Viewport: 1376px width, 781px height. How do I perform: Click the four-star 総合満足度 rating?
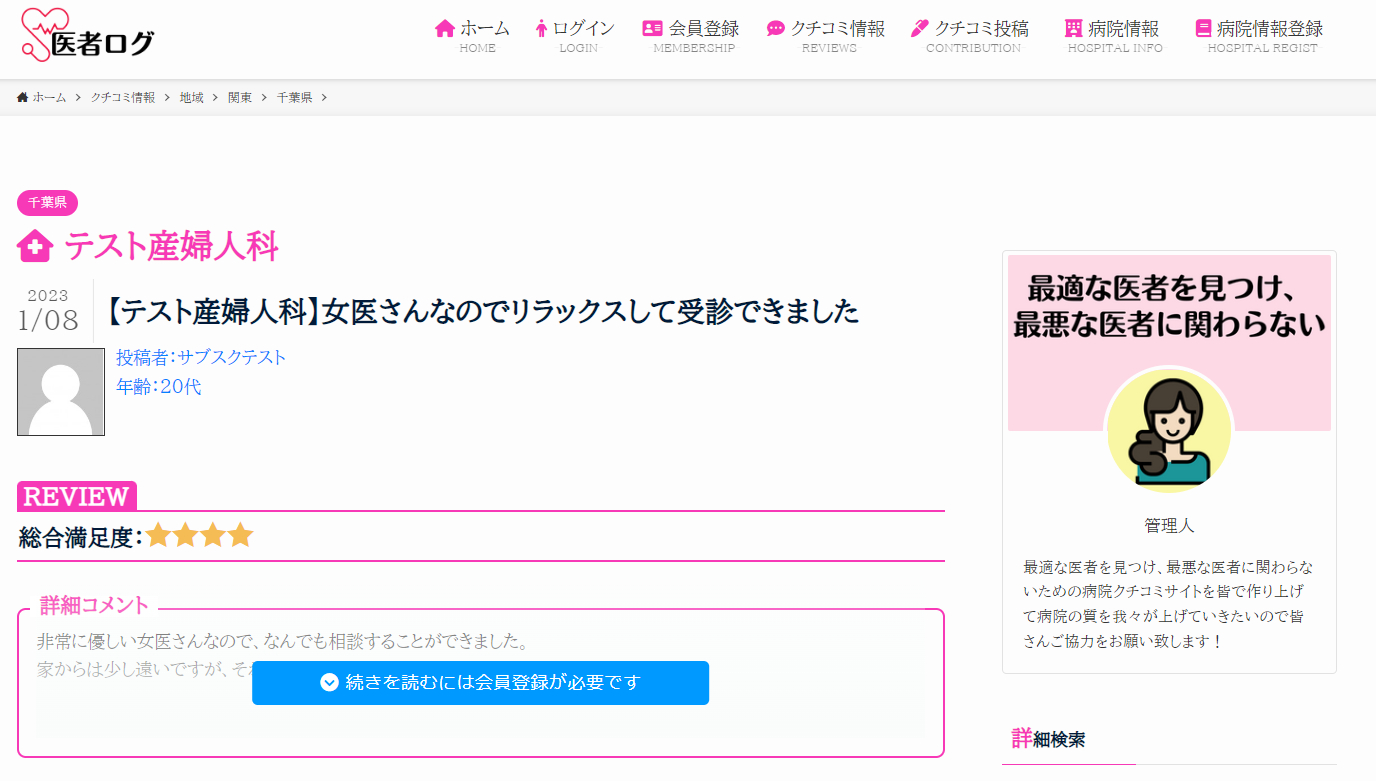pos(199,536)
